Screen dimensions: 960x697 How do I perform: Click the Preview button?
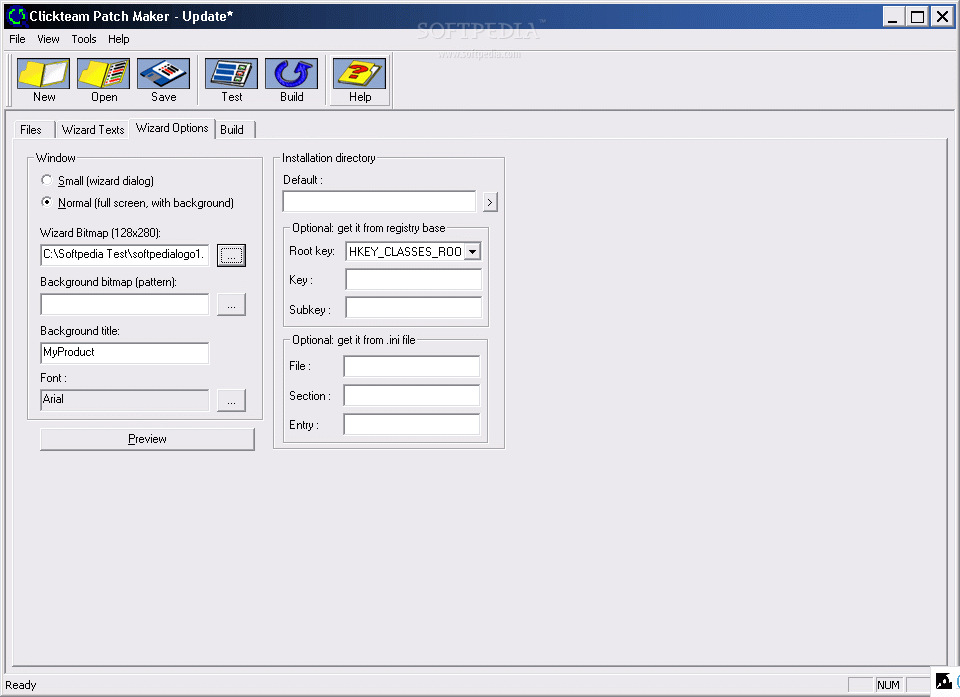(x=147, y=439)
